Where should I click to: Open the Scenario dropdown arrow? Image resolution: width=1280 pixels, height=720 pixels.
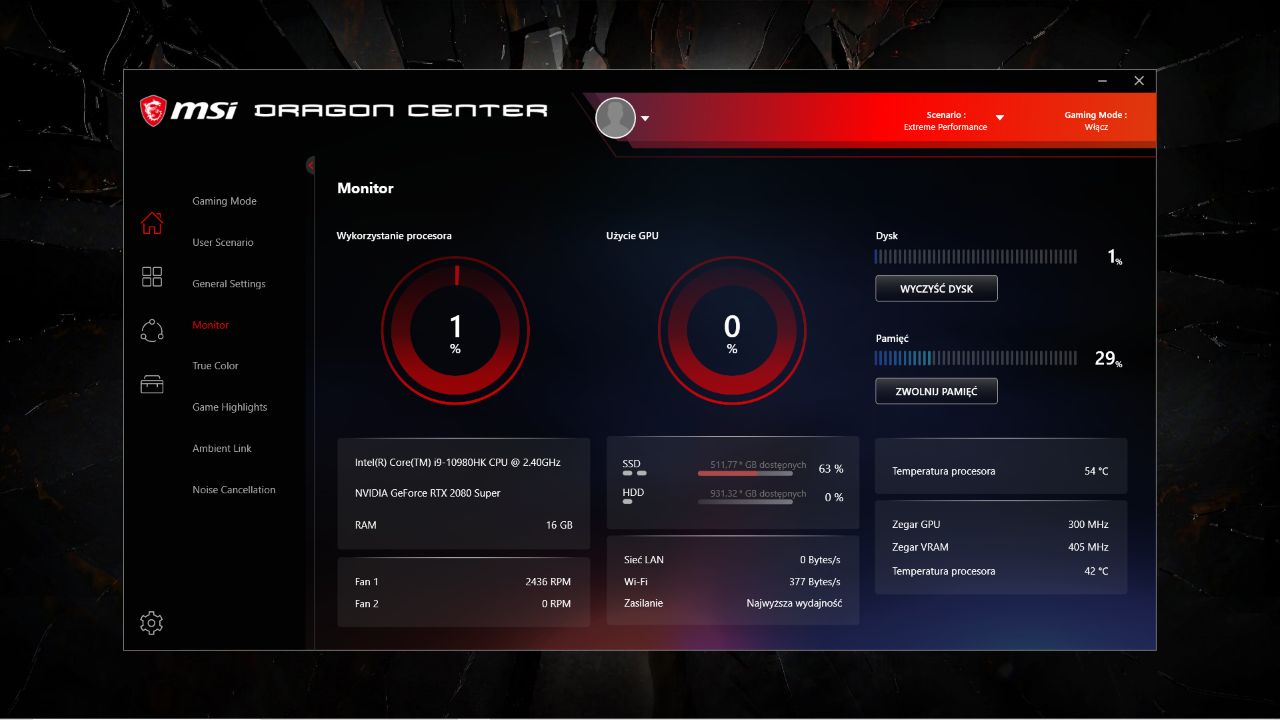point(999,118)
